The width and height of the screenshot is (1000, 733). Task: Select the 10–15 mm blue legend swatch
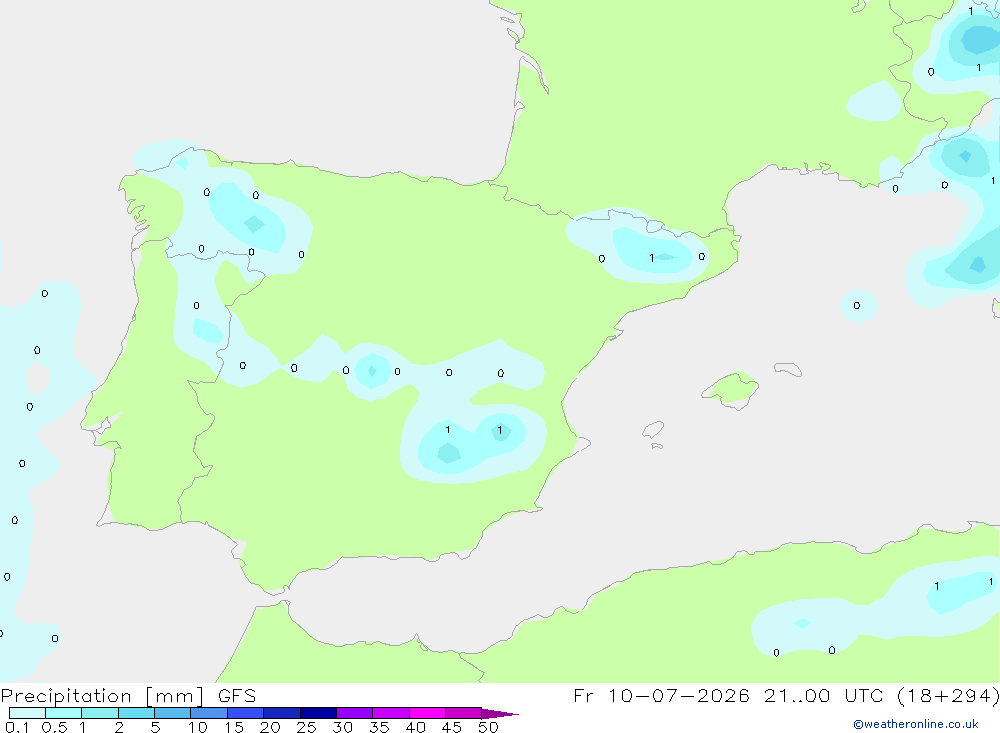209,713
